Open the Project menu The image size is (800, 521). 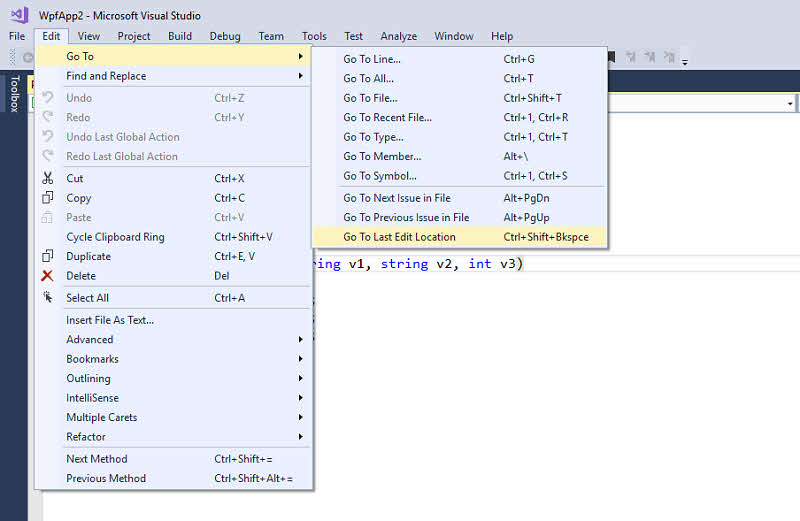(134, 36)
